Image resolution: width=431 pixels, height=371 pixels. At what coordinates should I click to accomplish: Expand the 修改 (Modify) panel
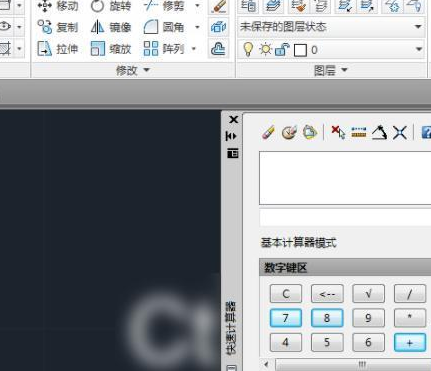(x=133, y=70)
